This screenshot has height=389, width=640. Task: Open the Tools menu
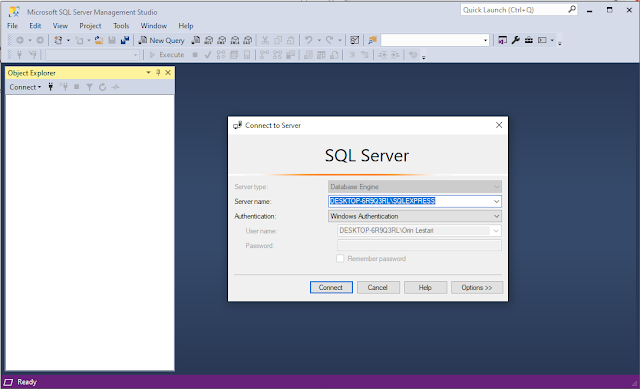(121, 26)
